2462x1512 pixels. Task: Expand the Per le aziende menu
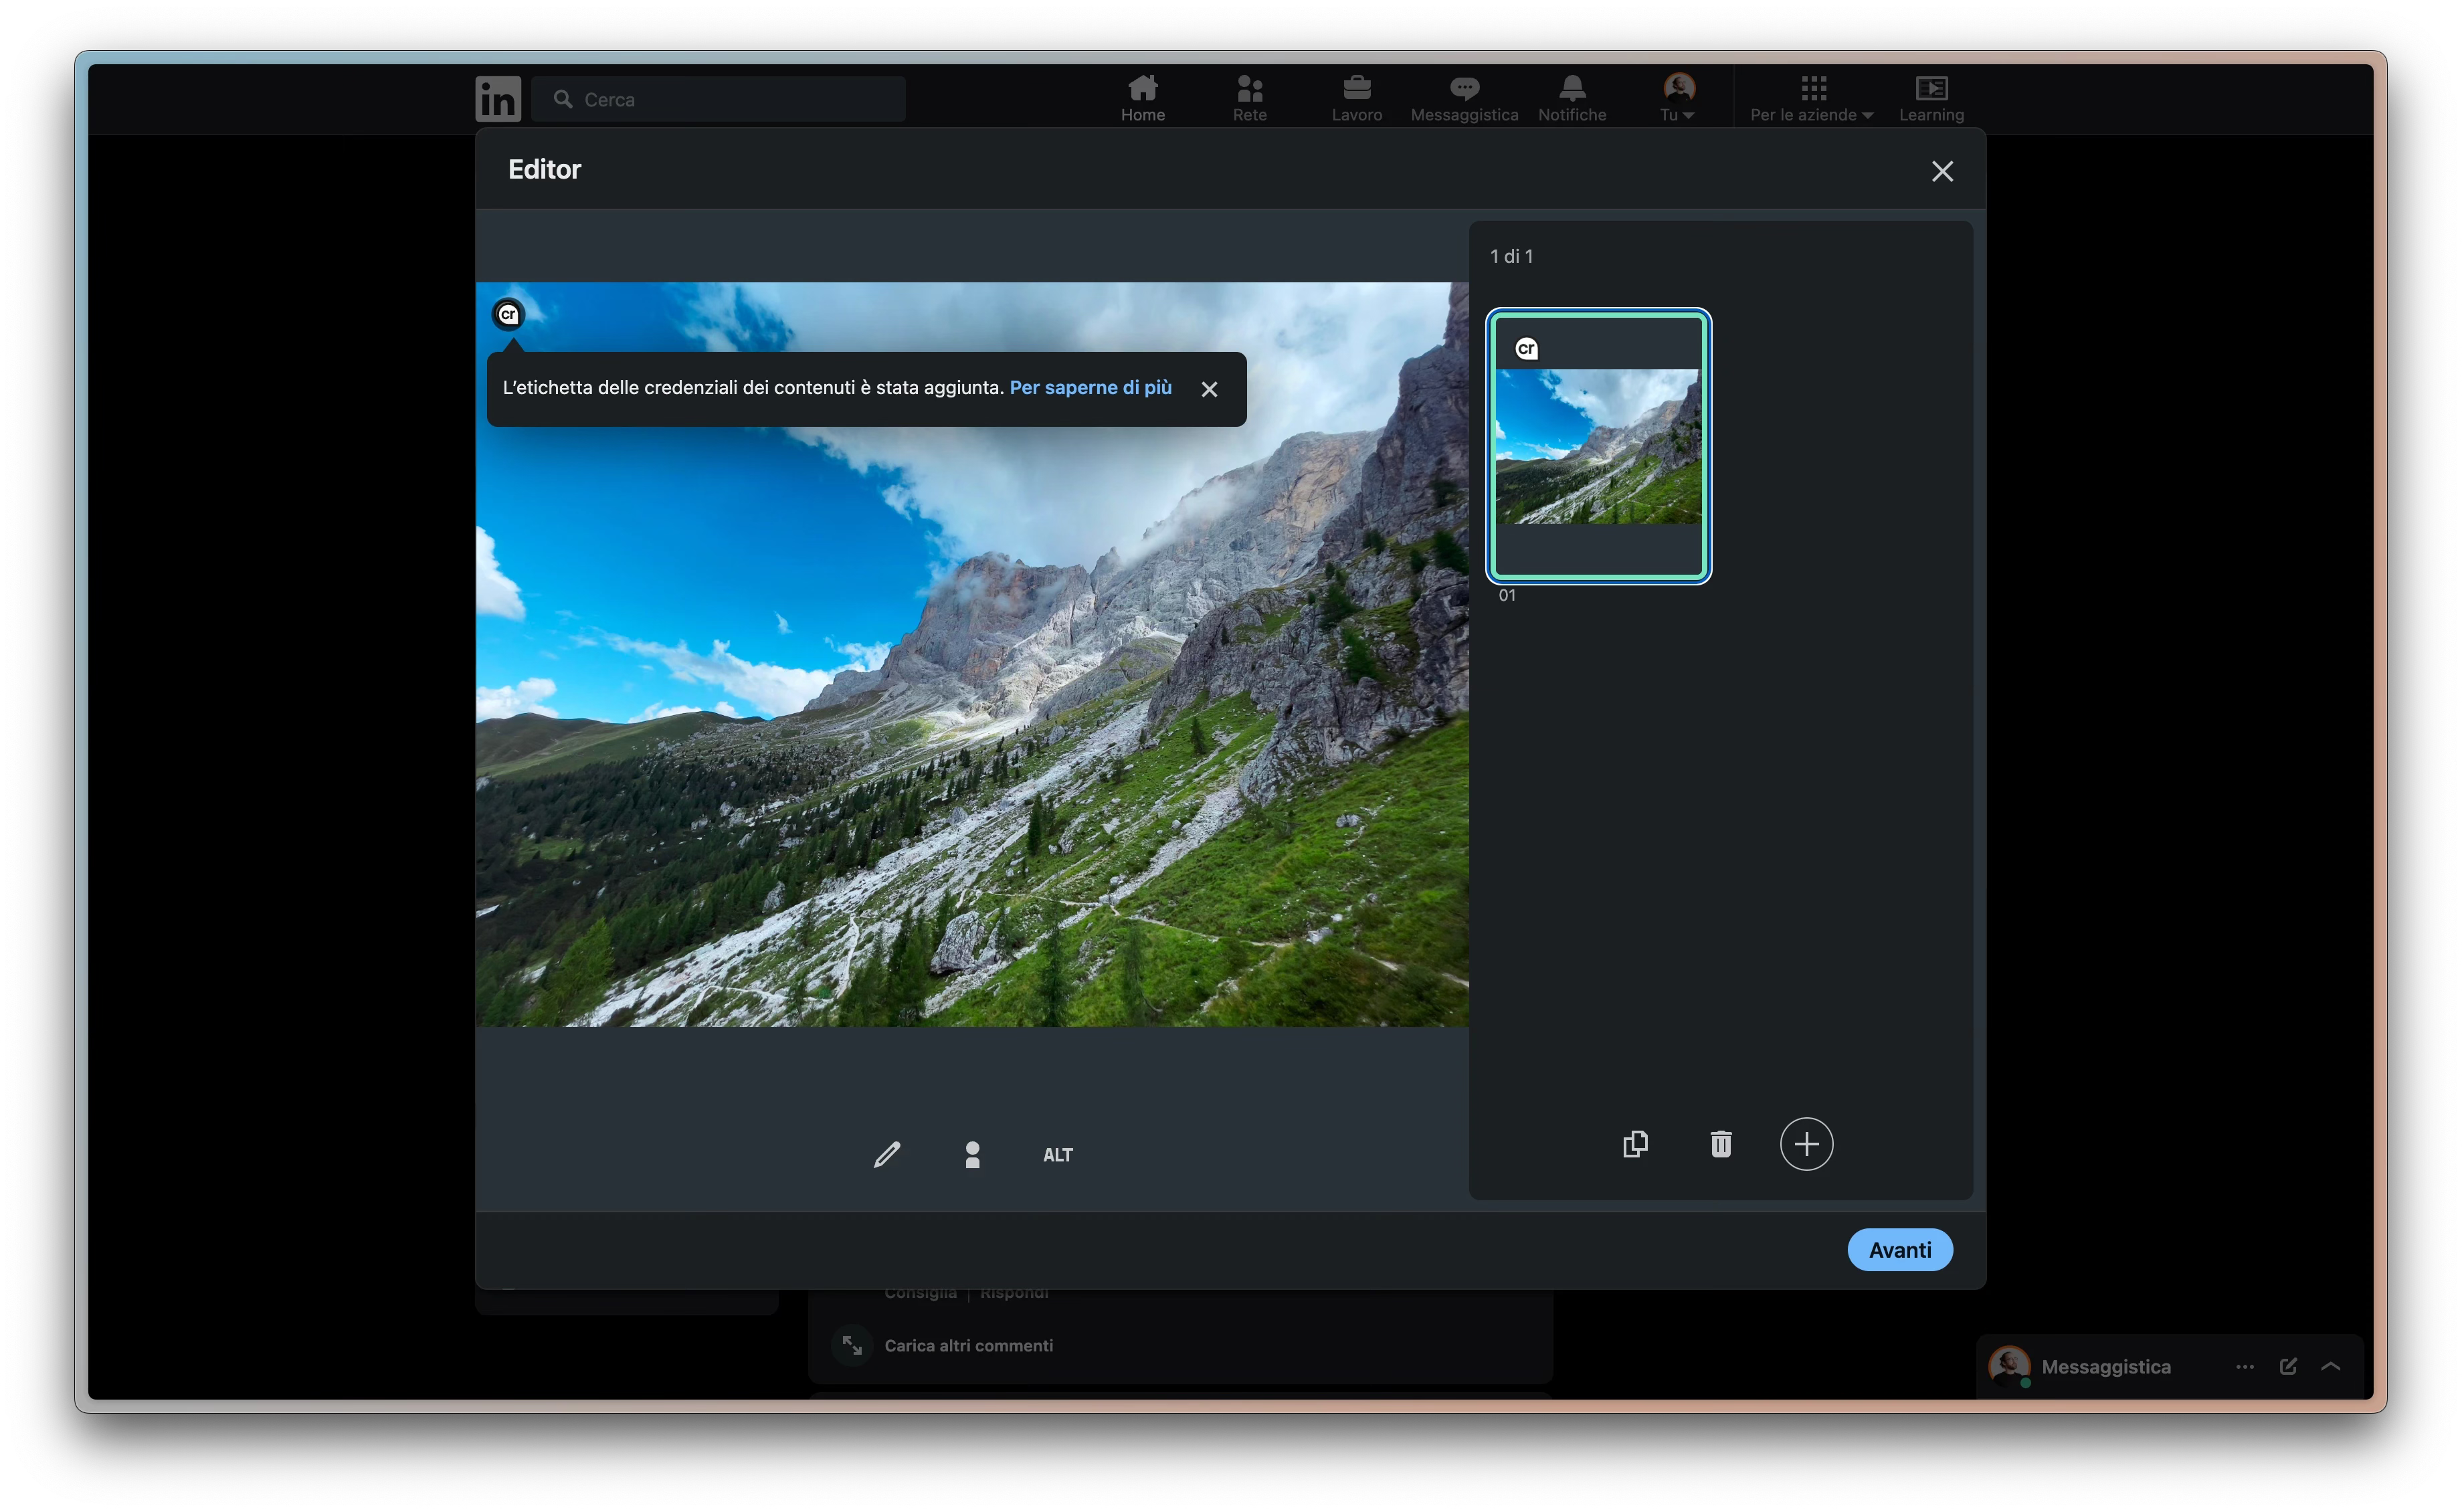click(1811, 98)
